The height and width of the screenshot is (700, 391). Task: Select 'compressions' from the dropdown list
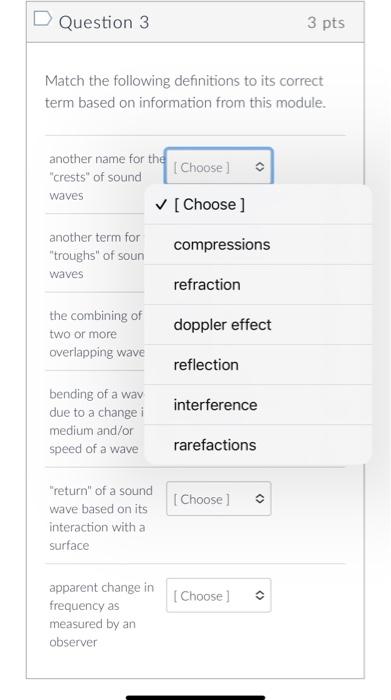[258, 245]
